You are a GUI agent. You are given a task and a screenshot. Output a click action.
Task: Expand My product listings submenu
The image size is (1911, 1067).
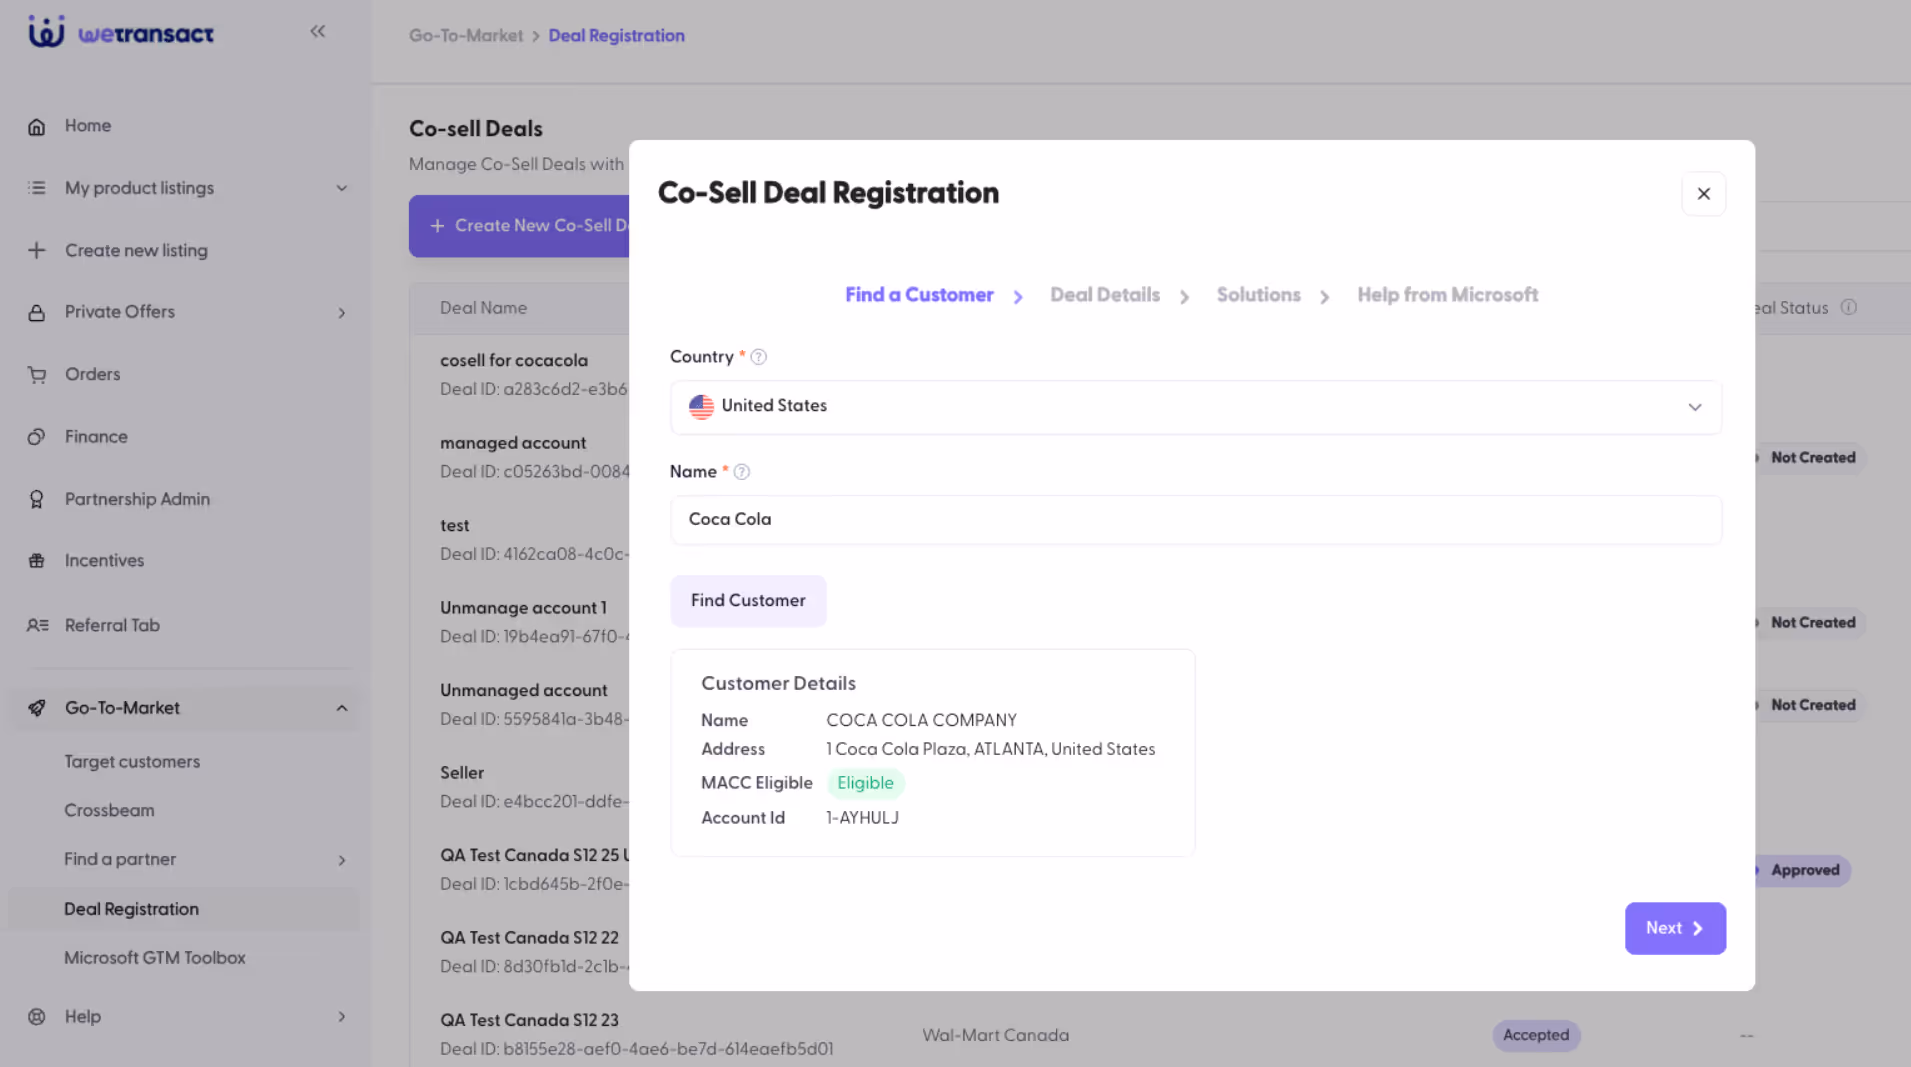click(x=342, y=188)
